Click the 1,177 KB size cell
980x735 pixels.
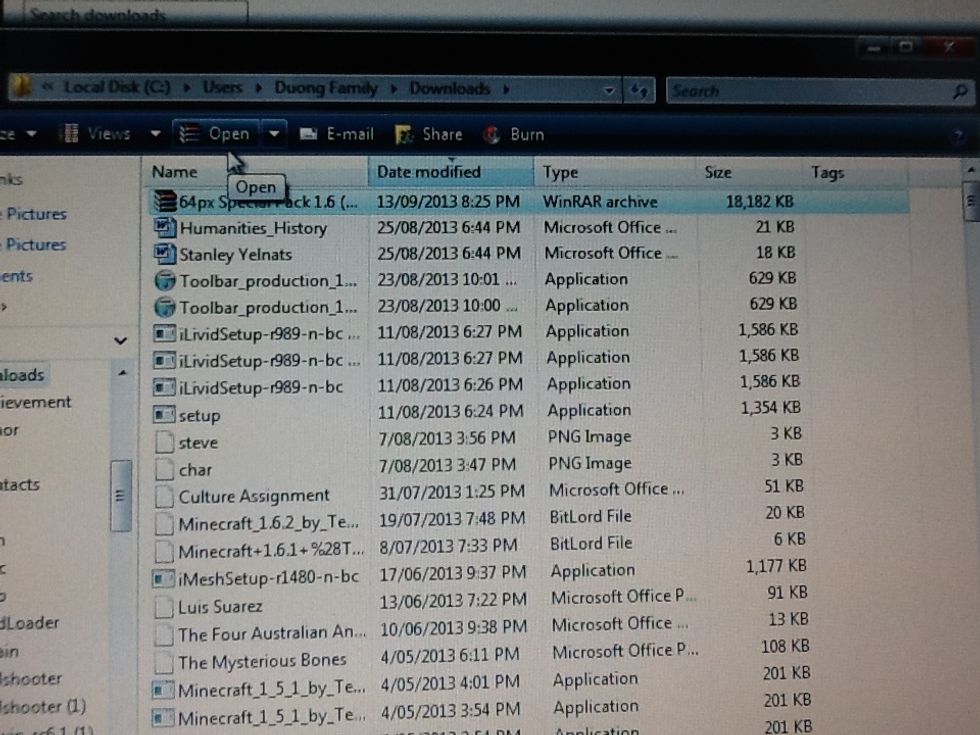[x=776, y=566]
